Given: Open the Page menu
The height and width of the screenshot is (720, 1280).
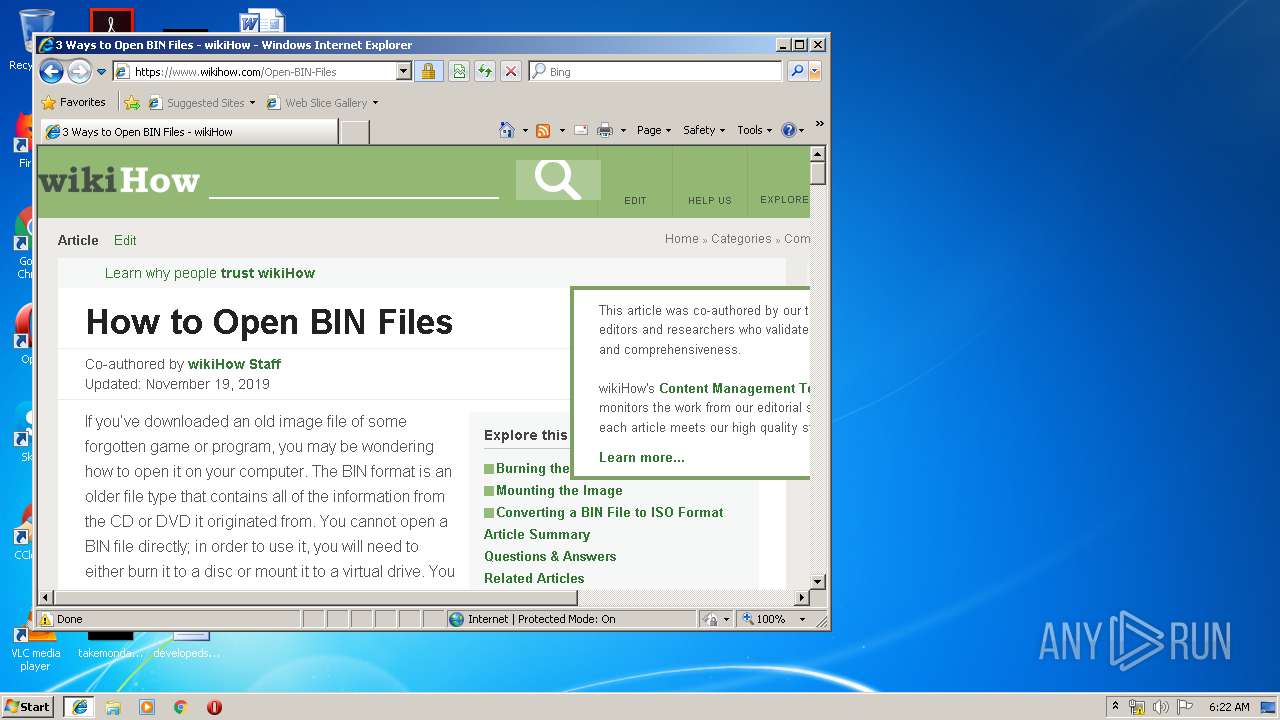Looking at the screenshot, I should click(x=654, y=130).
